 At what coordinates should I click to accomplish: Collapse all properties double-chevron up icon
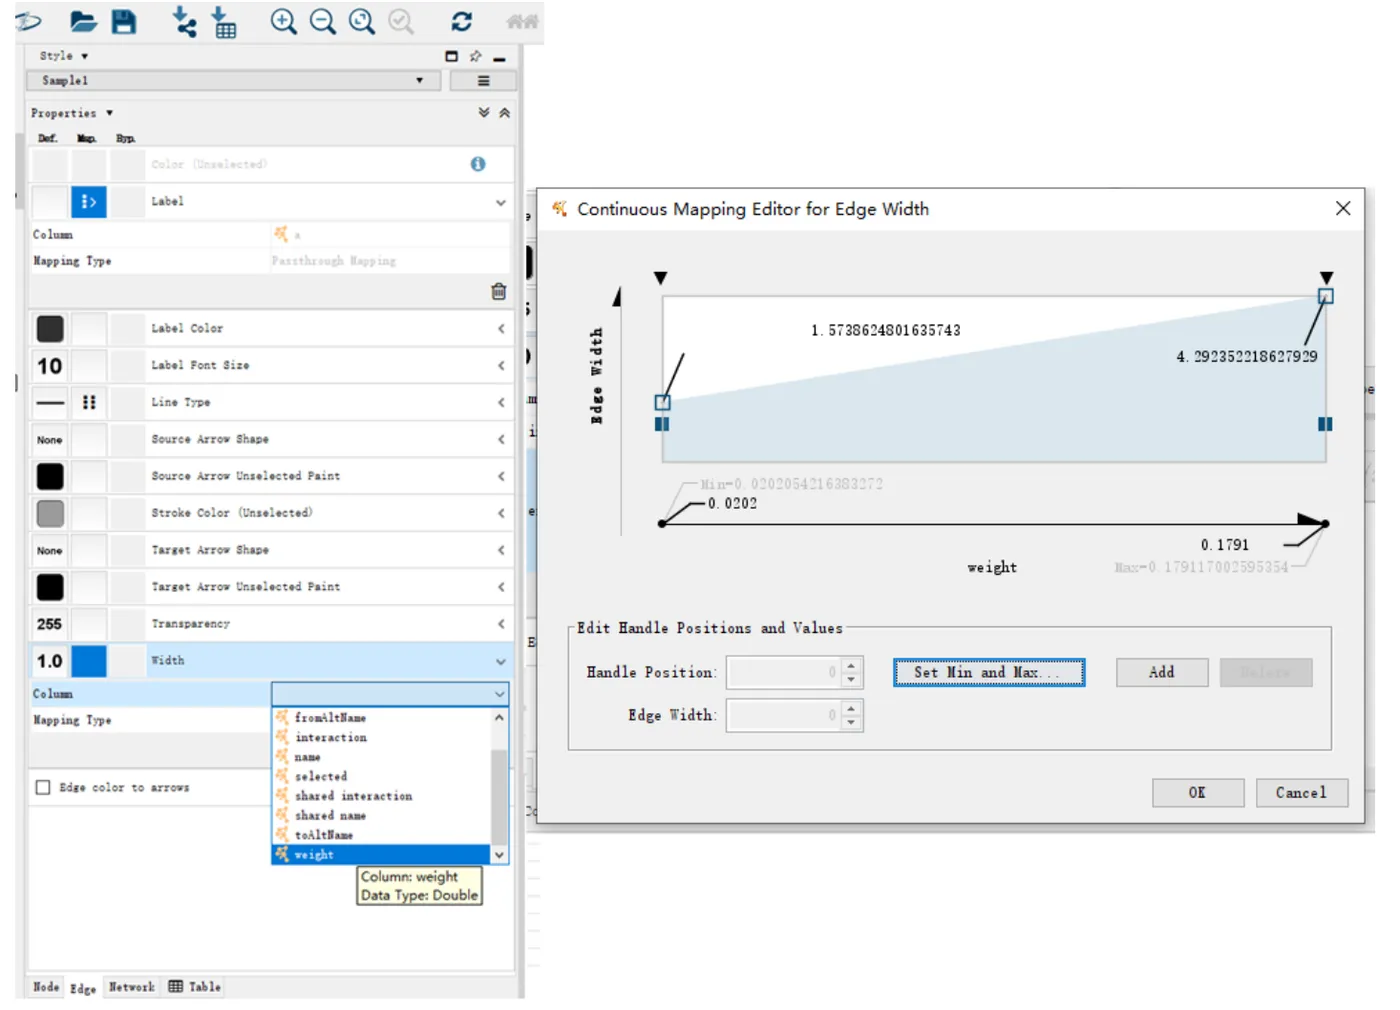tap(505, 113)
